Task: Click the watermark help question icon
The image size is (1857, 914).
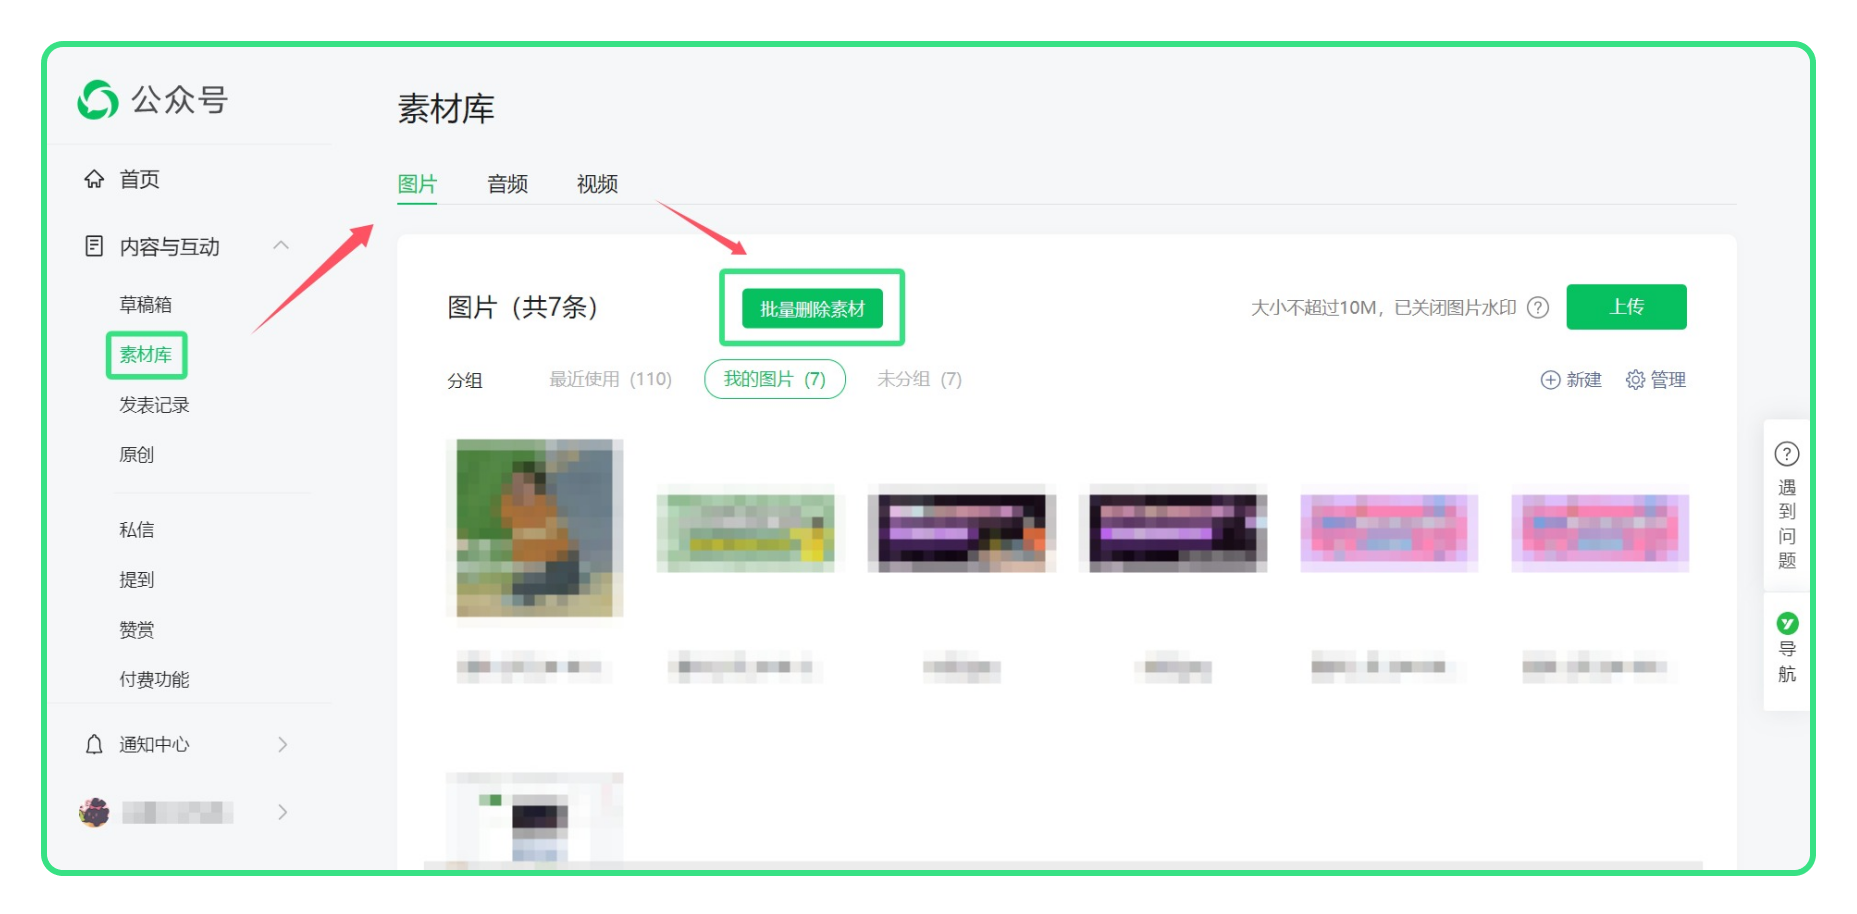Action: pos(1538,308)
